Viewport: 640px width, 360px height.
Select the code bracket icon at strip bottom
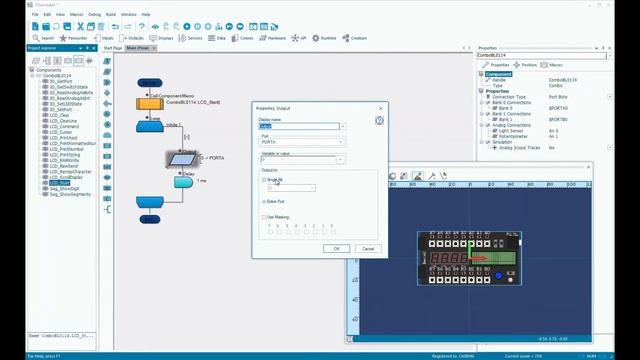[107, 209]
